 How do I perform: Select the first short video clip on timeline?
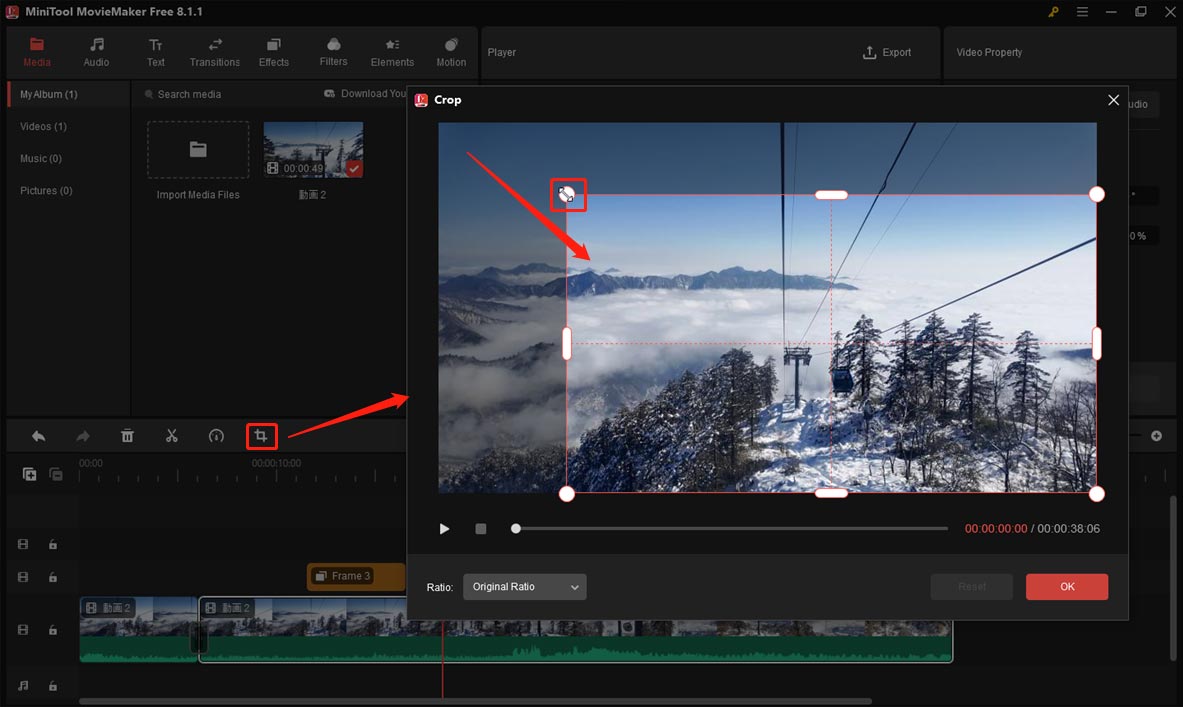pyautogui.click(x=139, y=629)
